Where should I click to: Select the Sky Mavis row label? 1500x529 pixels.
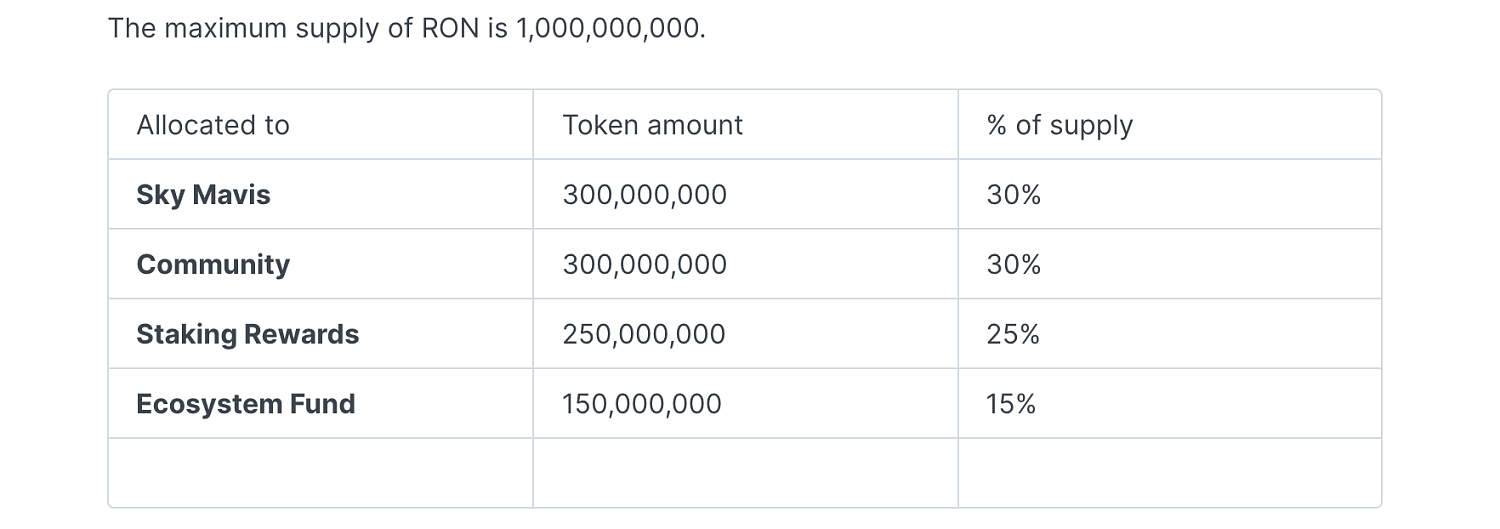(x=204, y=194)
